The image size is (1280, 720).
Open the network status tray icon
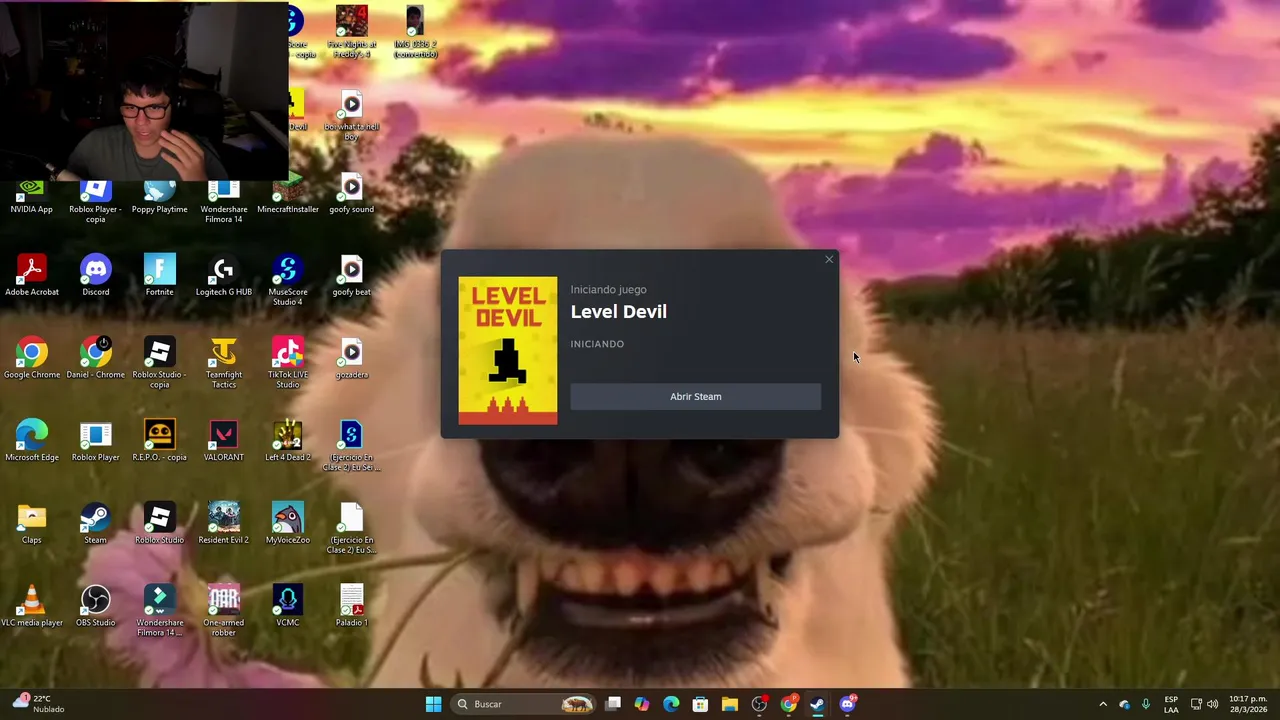1196,704
